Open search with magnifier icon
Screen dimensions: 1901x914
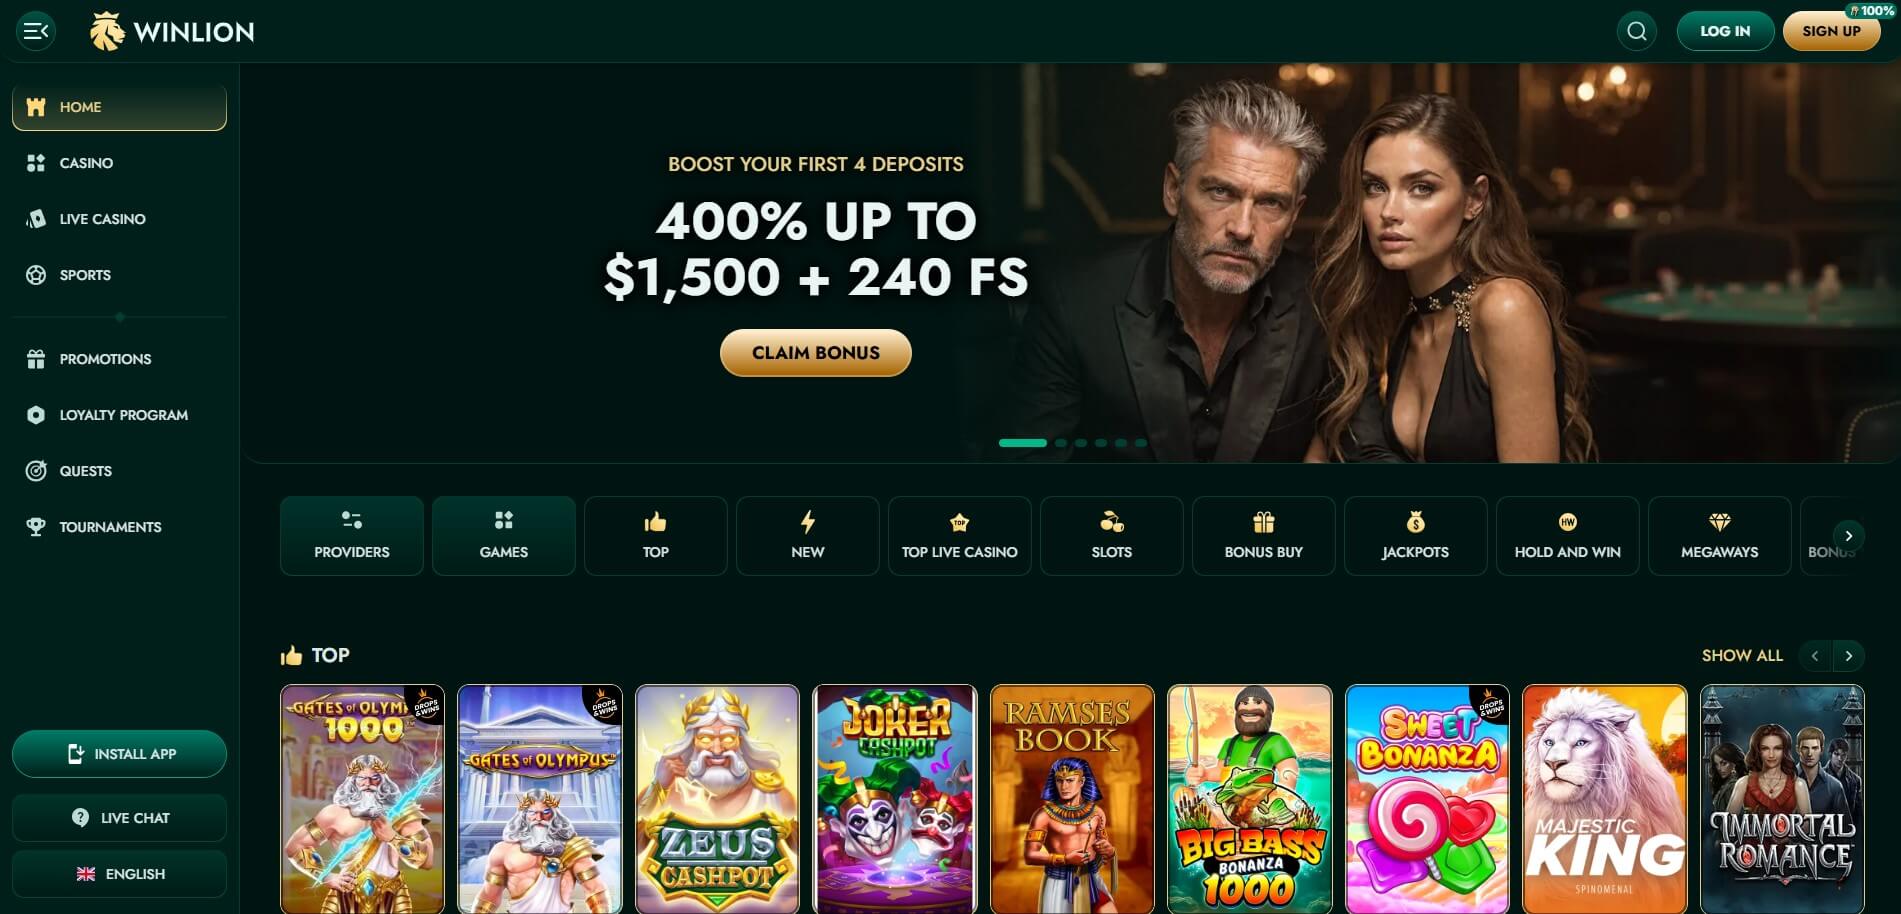(1637, 31)
